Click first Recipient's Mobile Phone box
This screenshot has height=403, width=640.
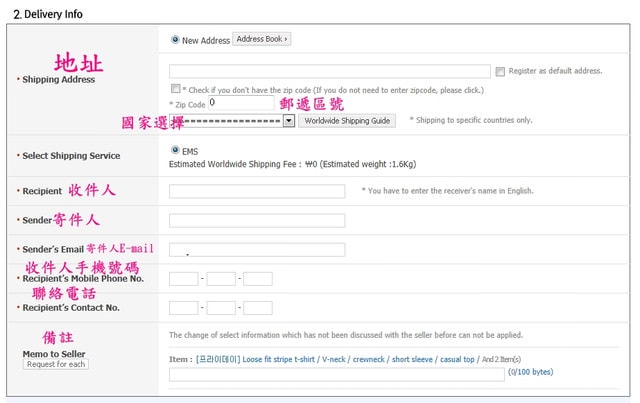click(184, 279)
